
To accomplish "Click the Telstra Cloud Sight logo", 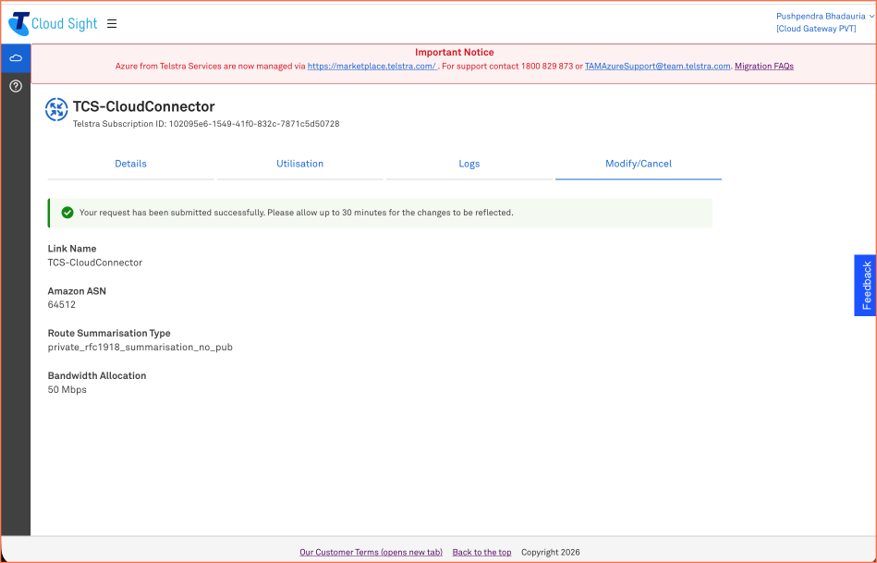I will pos(53,23).
